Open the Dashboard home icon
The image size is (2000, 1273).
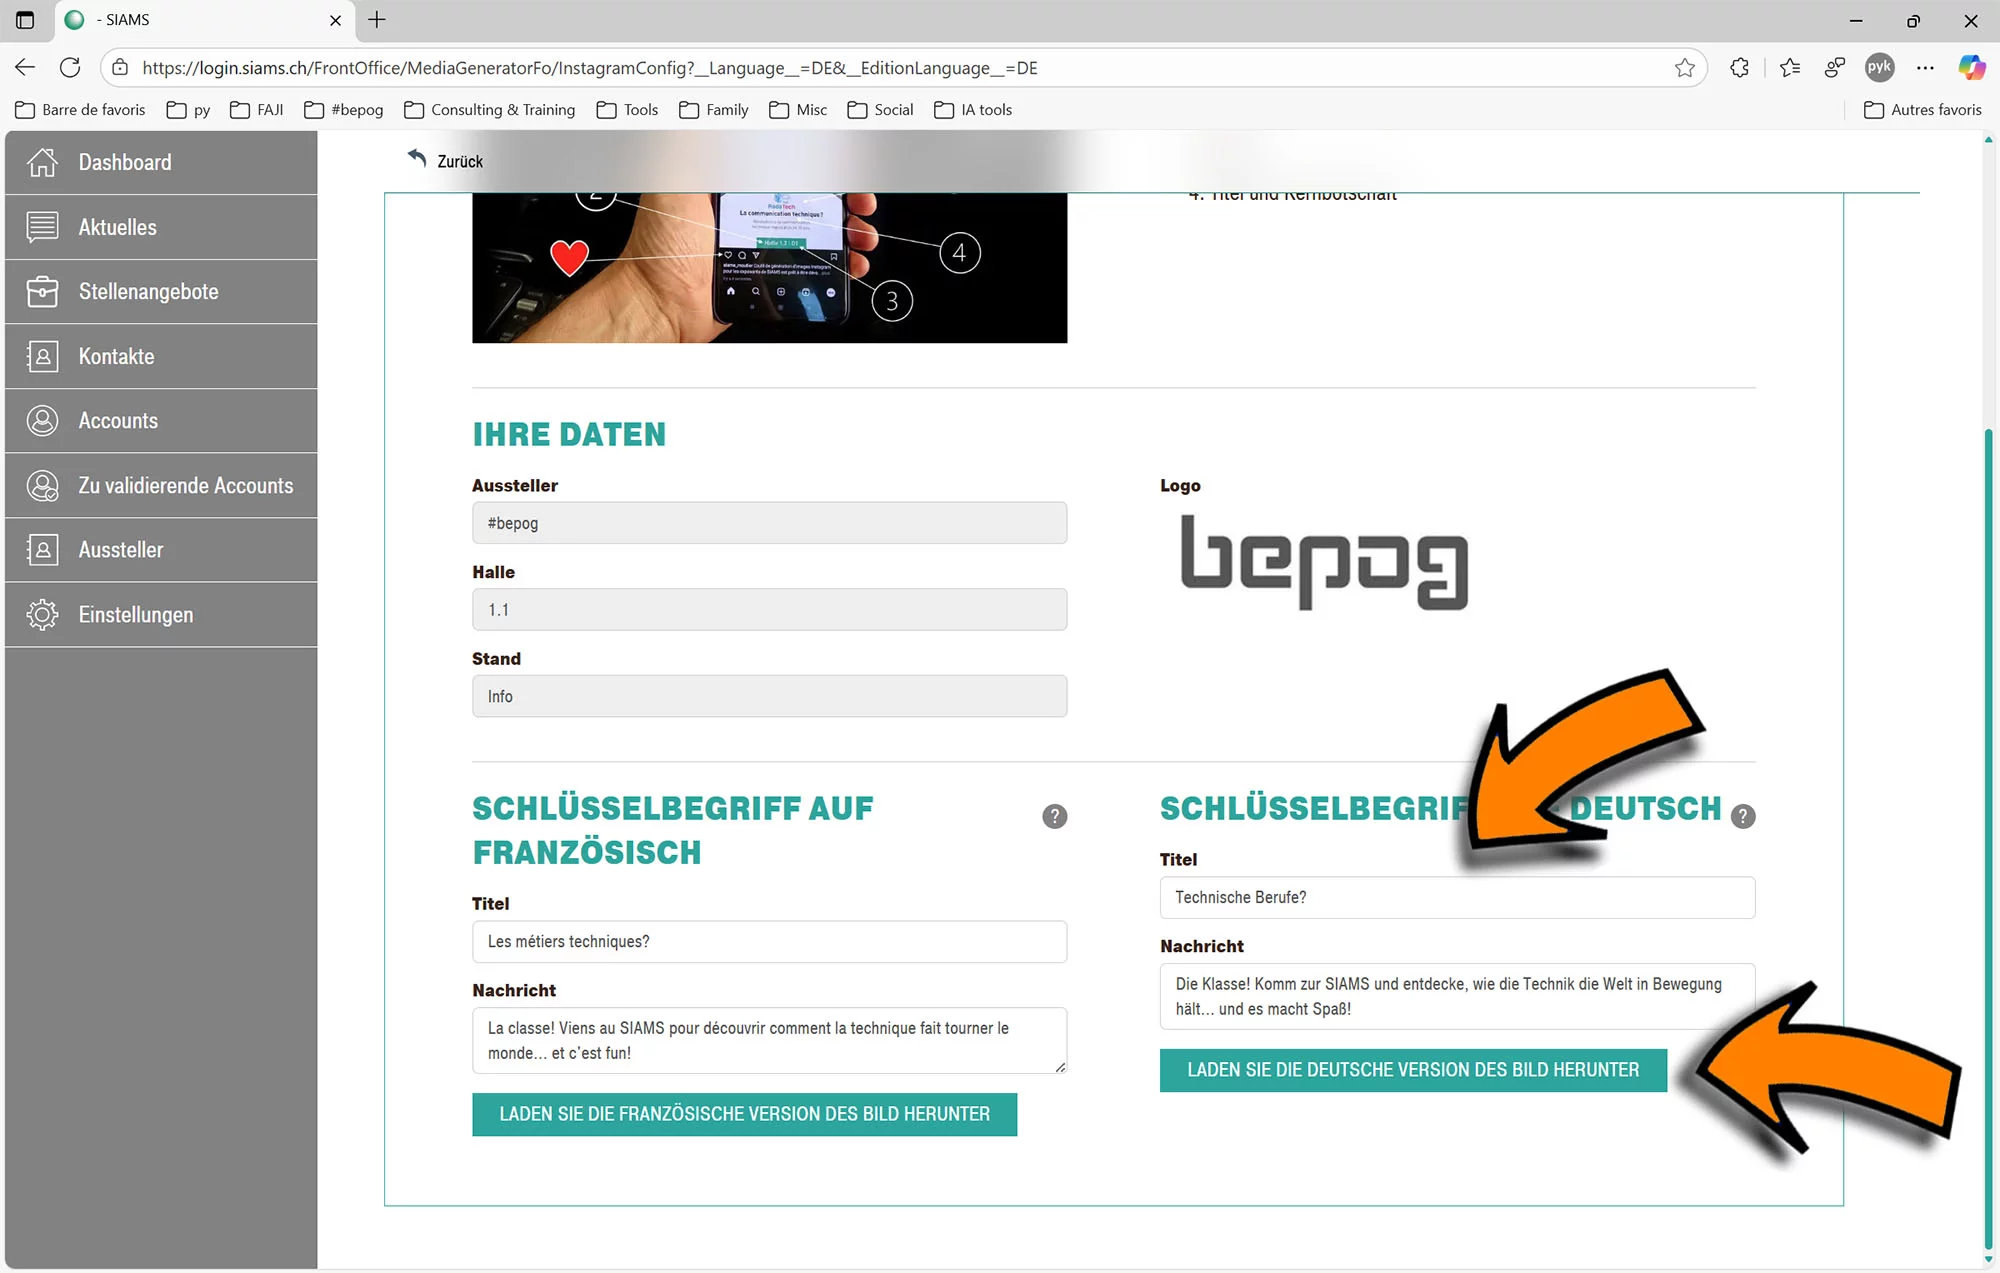click(42, 162)
